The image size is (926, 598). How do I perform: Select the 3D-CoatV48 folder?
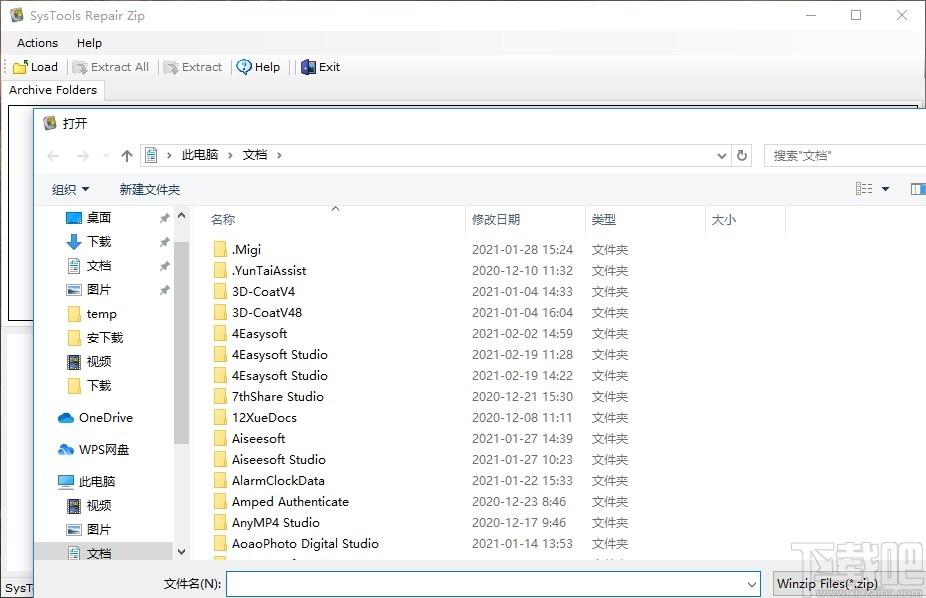click(266, 313)
